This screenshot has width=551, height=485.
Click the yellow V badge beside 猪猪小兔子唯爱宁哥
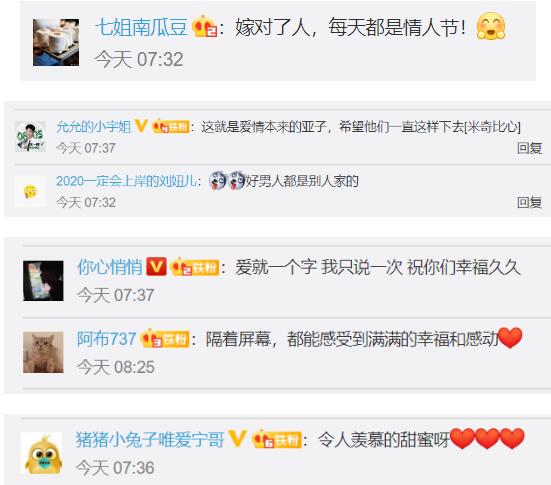pos(237,439)
